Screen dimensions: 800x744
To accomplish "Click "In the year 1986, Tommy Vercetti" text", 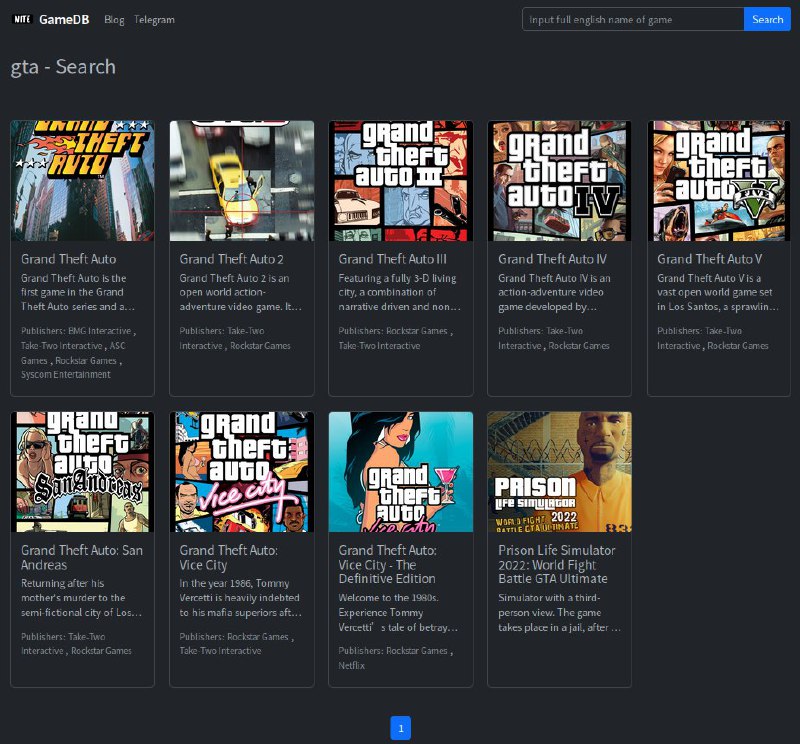I will 241,598.
